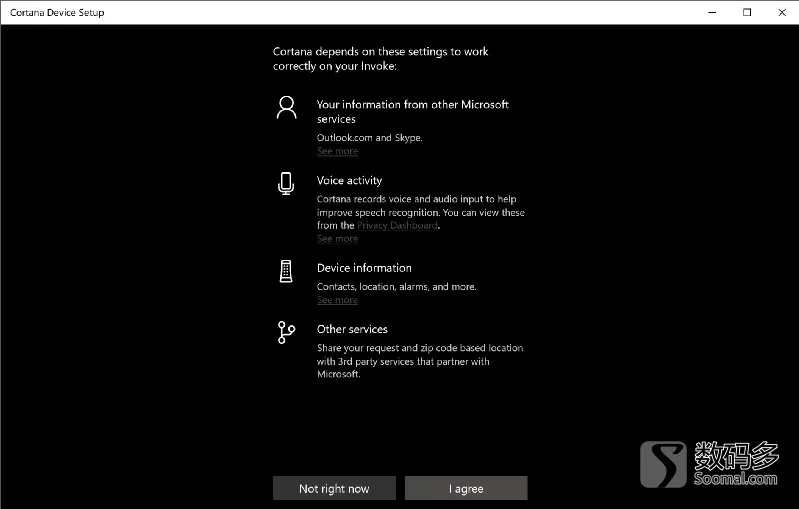Click the person icon beside Microsoft services
The image size is (799, 509).
[286, 108]
